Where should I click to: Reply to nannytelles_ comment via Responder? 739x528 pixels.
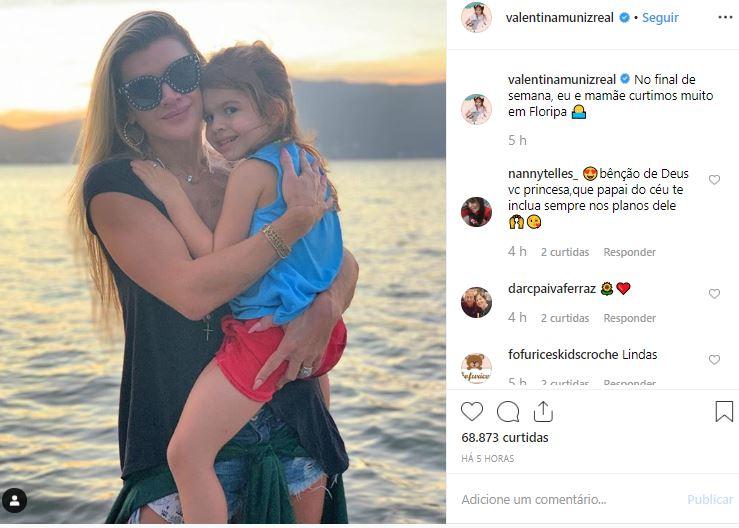coord(629,252)
